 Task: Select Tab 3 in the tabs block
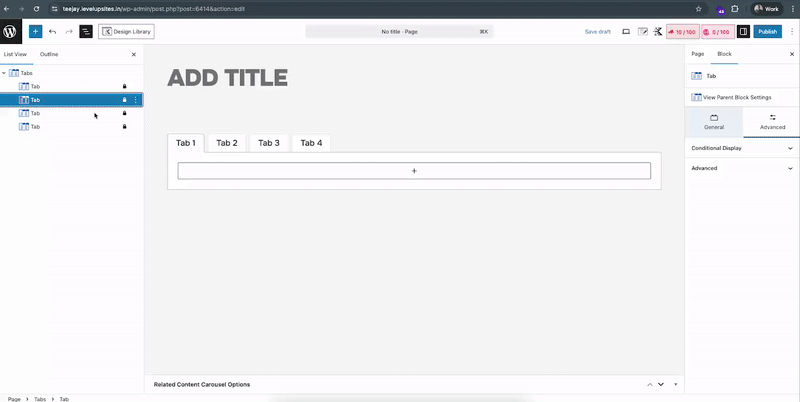[x=269, y=143]
